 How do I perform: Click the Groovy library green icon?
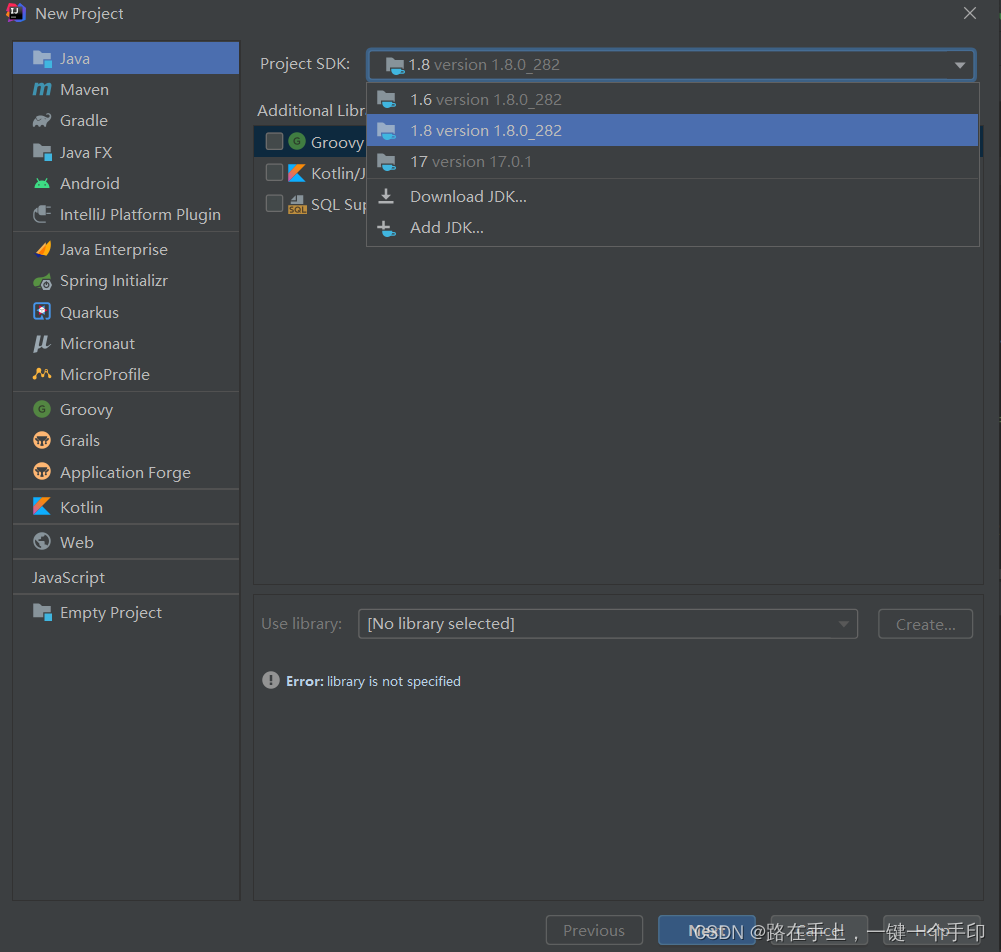pyautogui.click(x=297, y=141)
